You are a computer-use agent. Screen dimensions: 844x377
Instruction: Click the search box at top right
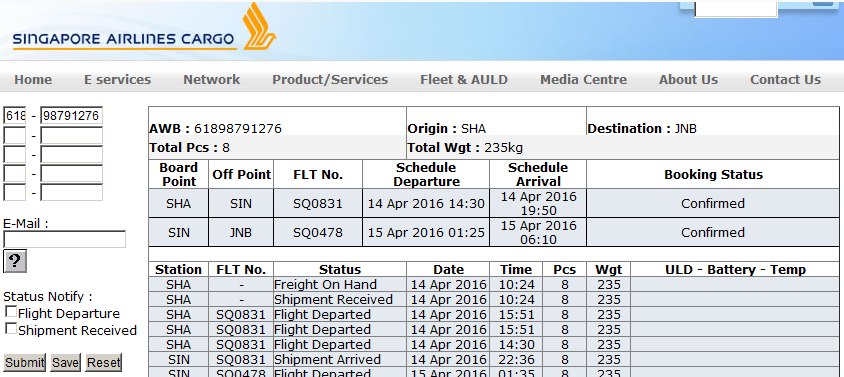(736, 9)
